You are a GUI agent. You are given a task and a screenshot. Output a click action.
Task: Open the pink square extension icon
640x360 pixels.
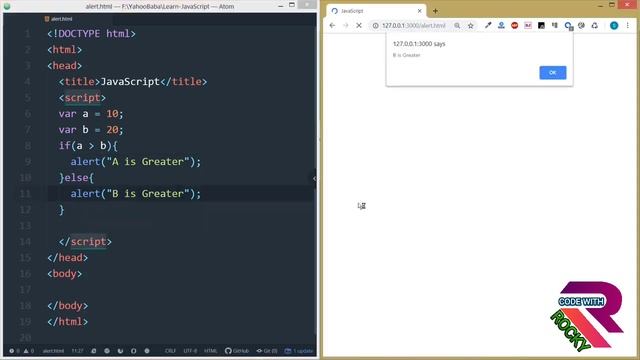click(x=528, y=25)
